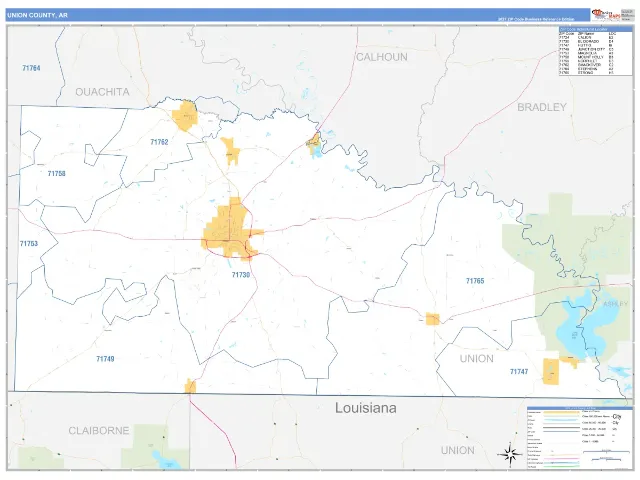Screen dimensions: 640x480
Task: Click the "UNION COUNTY, AR" title
Action: coord(38,15)
